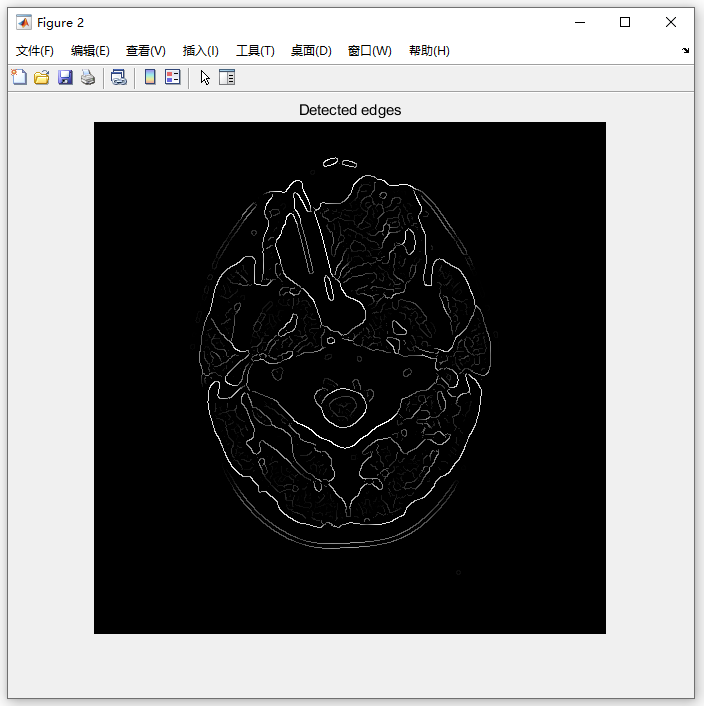Click the Link Plot toolbar icon
This screenshot has width=704, height=706.
[x=119, y=77]
